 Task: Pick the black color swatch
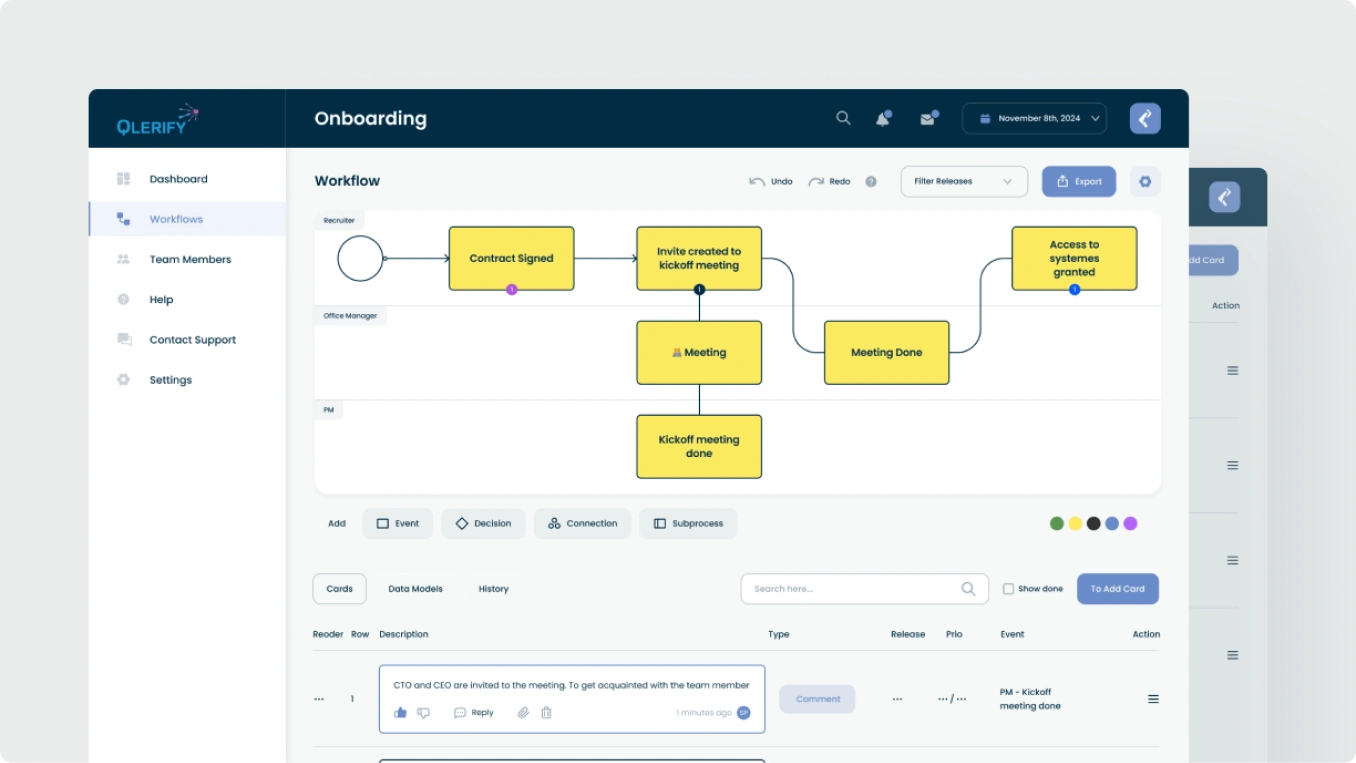coord(1093,523)
